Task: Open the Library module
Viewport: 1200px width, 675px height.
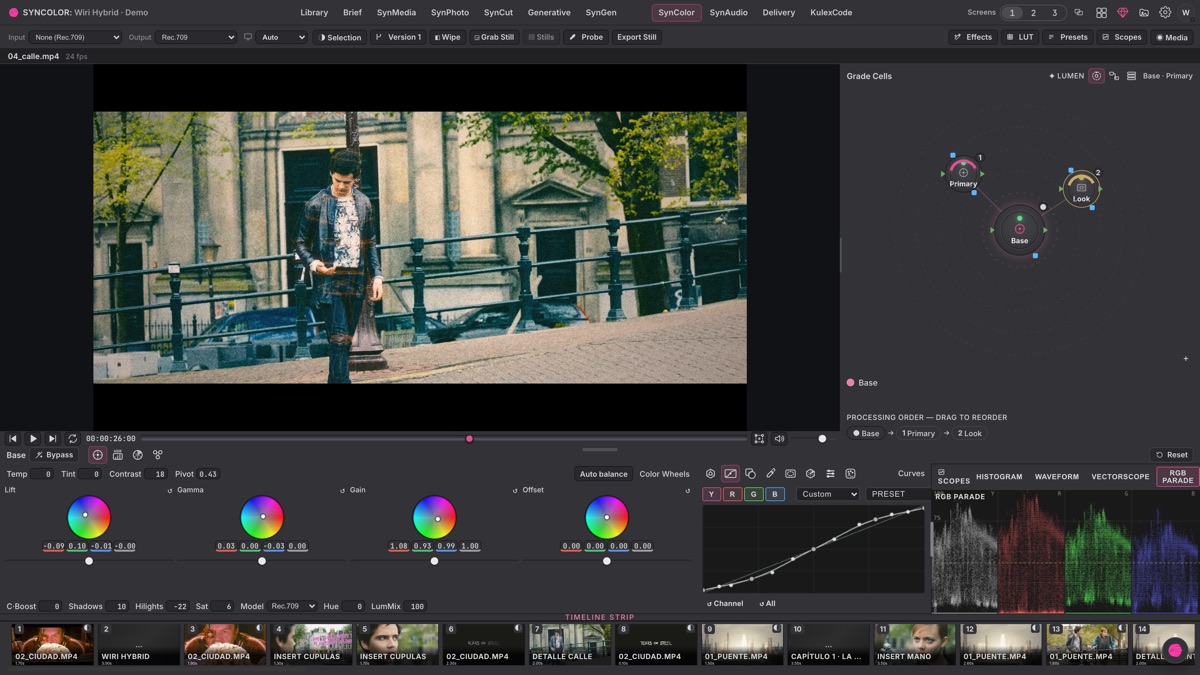Action: [314, 13]
